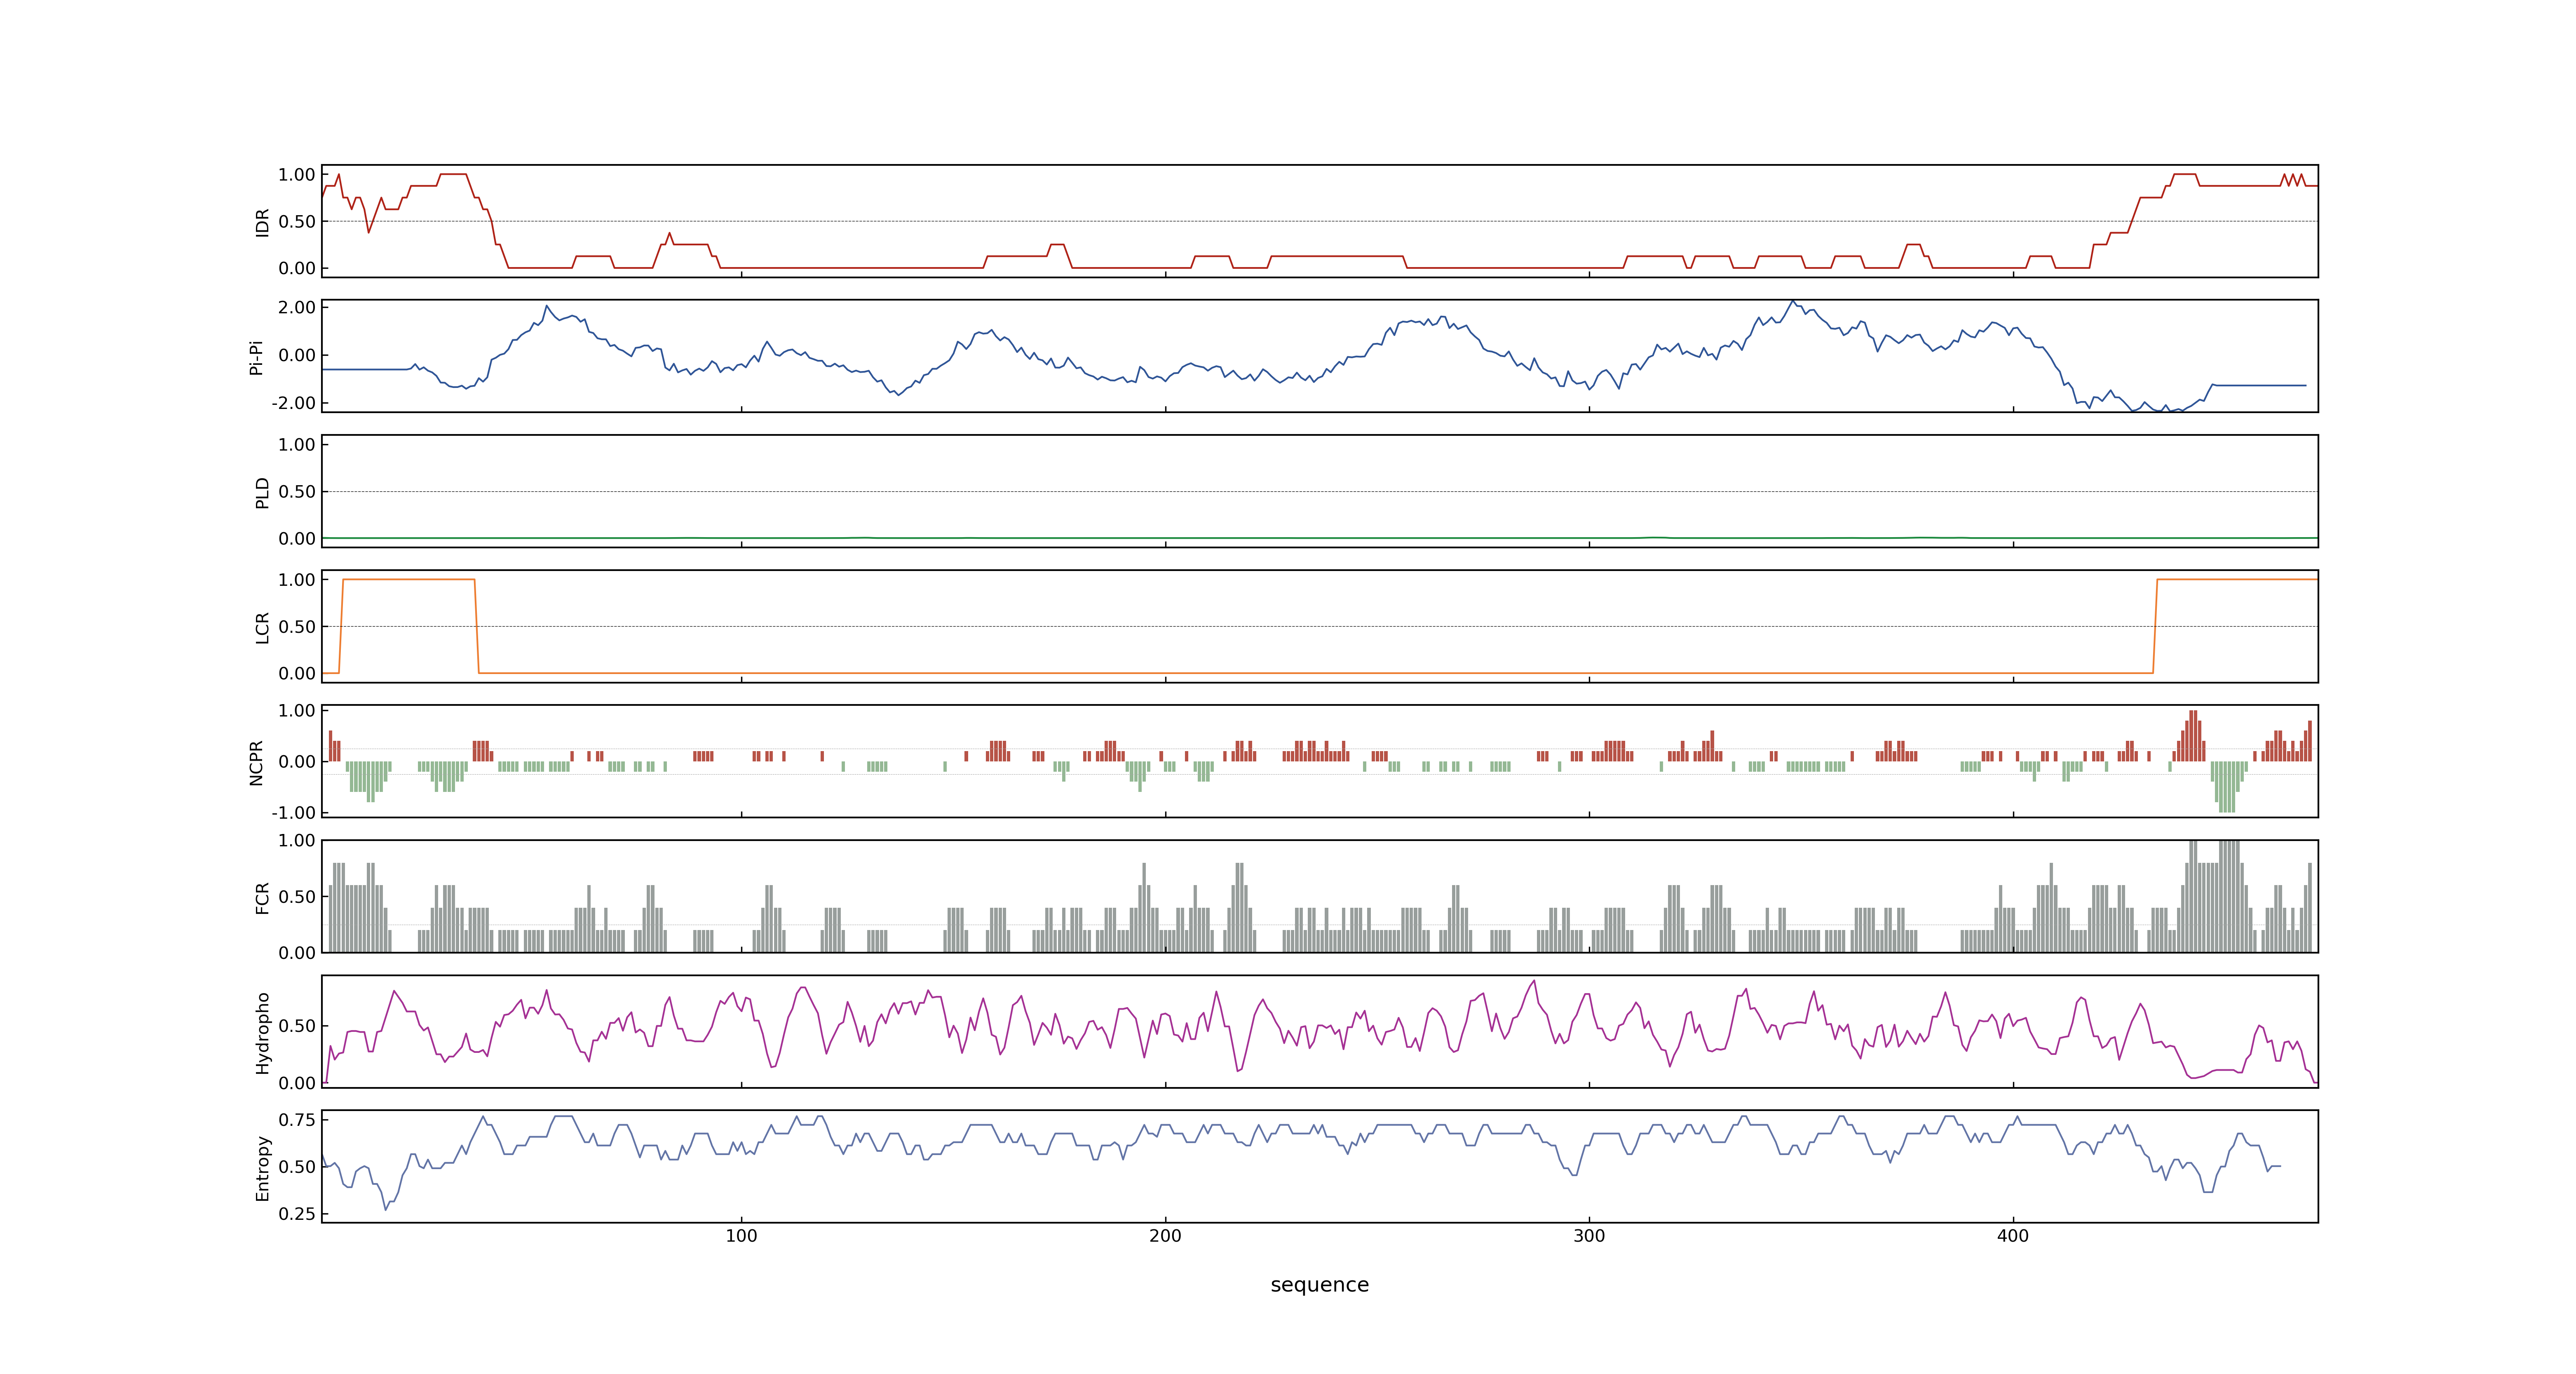Image resolution: width=2576 pixels, height=1374 pixels.
Task: Click the x-axis tick label 100
Action: 741,1236
